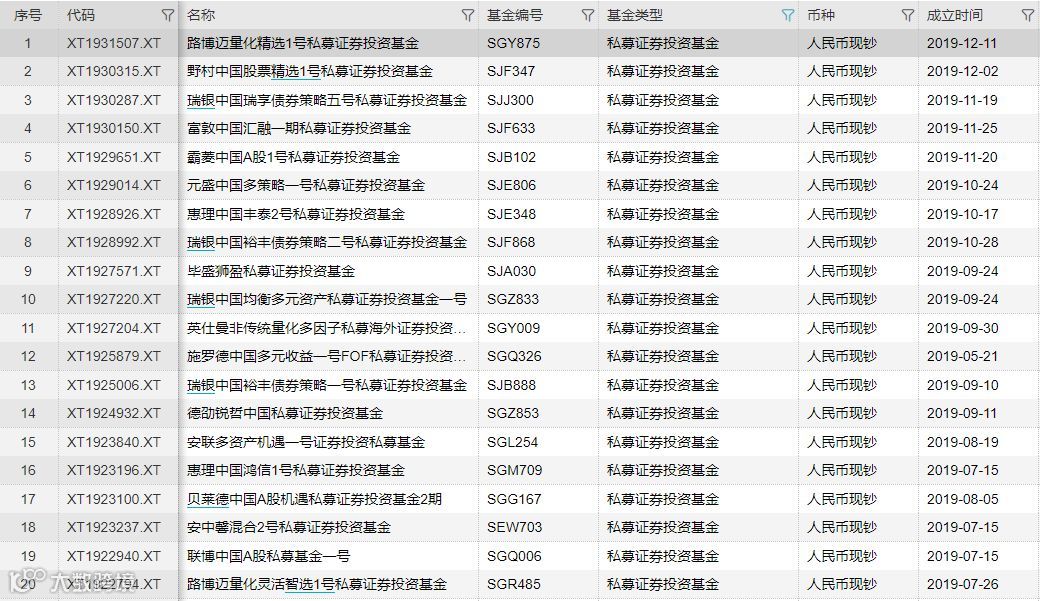Click the 名称 column header label
1040x601 pixels.
coord(201,15)
